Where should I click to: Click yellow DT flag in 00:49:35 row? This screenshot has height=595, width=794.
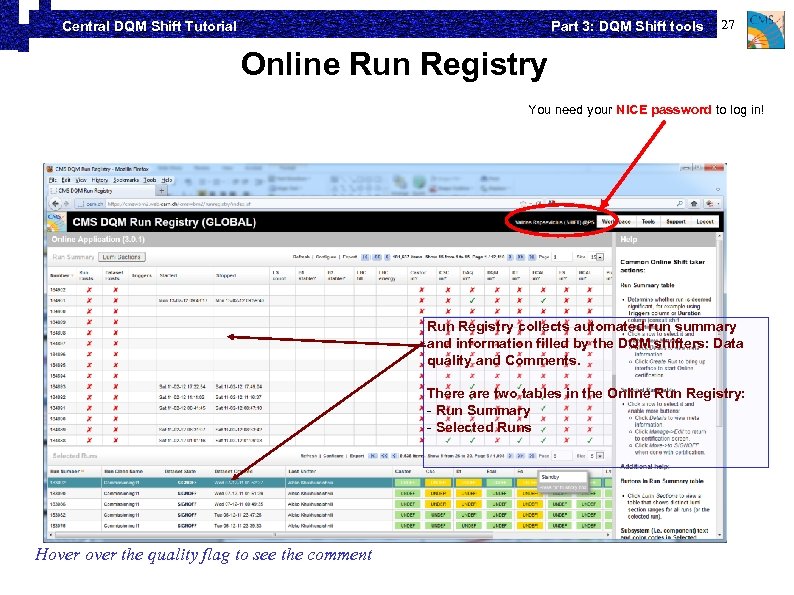pos(468,504)
